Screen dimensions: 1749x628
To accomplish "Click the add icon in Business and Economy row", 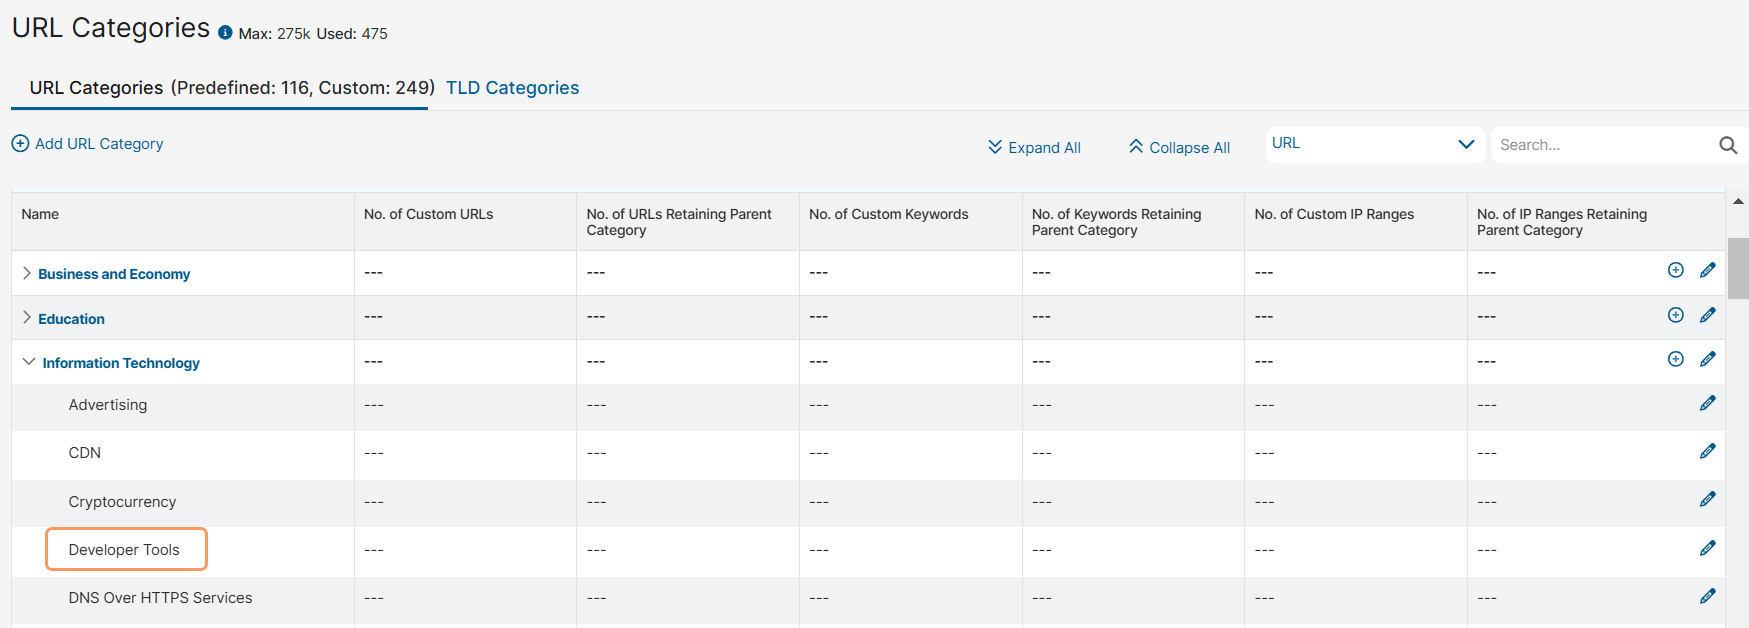I will tap(1675, 270).
